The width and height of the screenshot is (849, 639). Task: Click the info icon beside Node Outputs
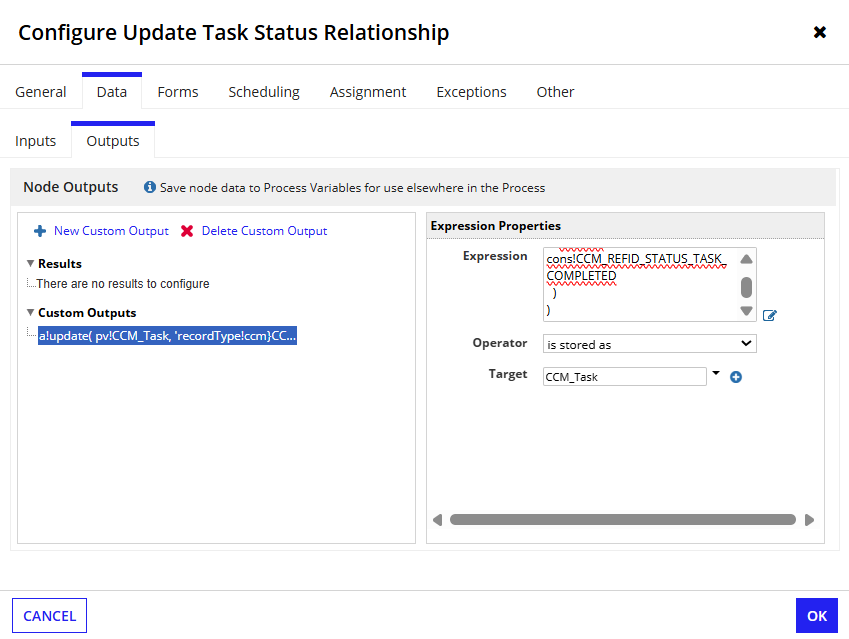pyautogui.click(x=150, y=187)
